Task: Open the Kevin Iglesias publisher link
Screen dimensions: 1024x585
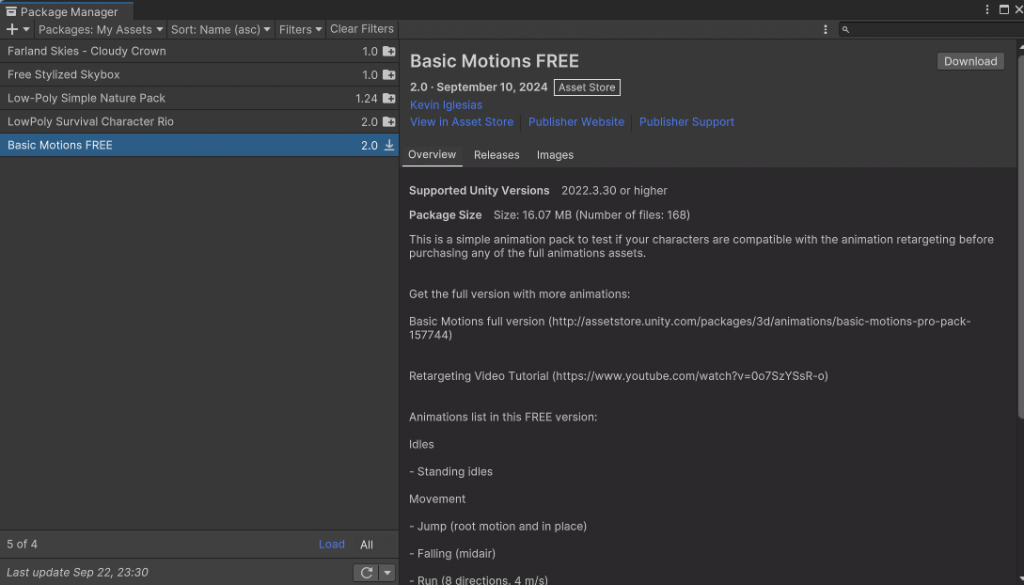Action: click(446, 104)
